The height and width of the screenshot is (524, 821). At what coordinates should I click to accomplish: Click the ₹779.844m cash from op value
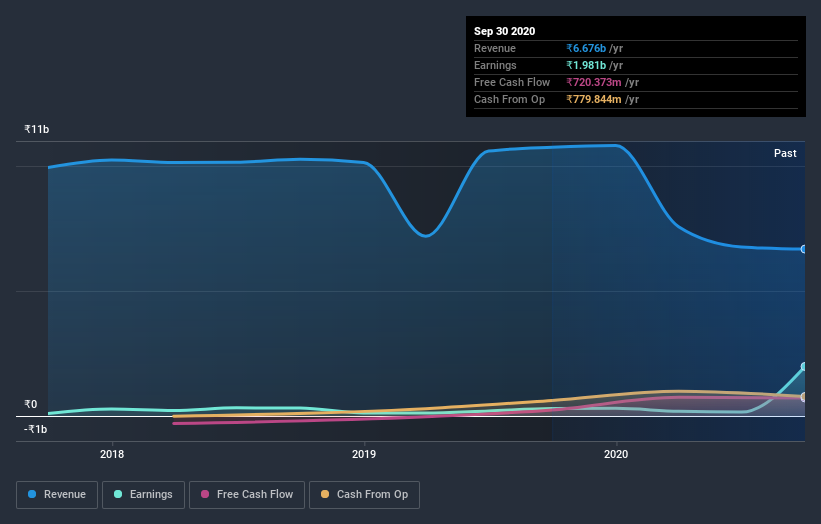pyautogui.click(x=594, y=99)
